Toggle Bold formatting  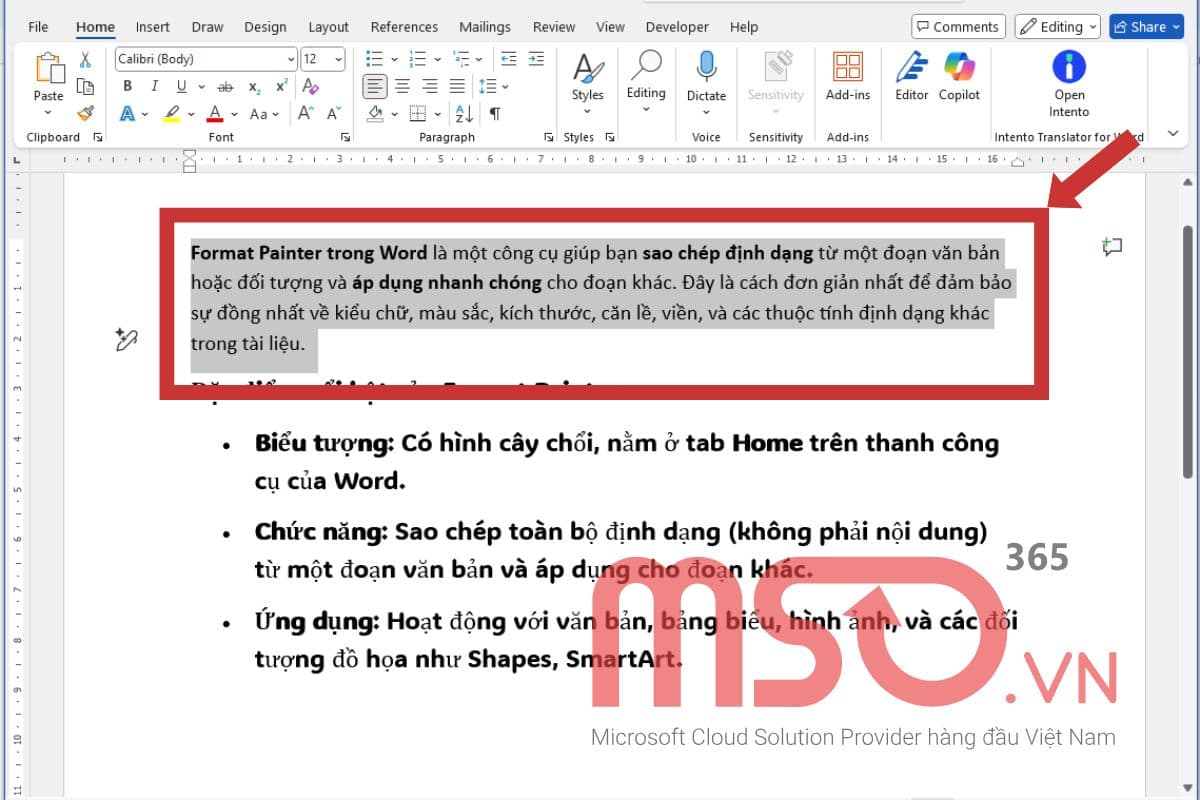tap(128, 87)
